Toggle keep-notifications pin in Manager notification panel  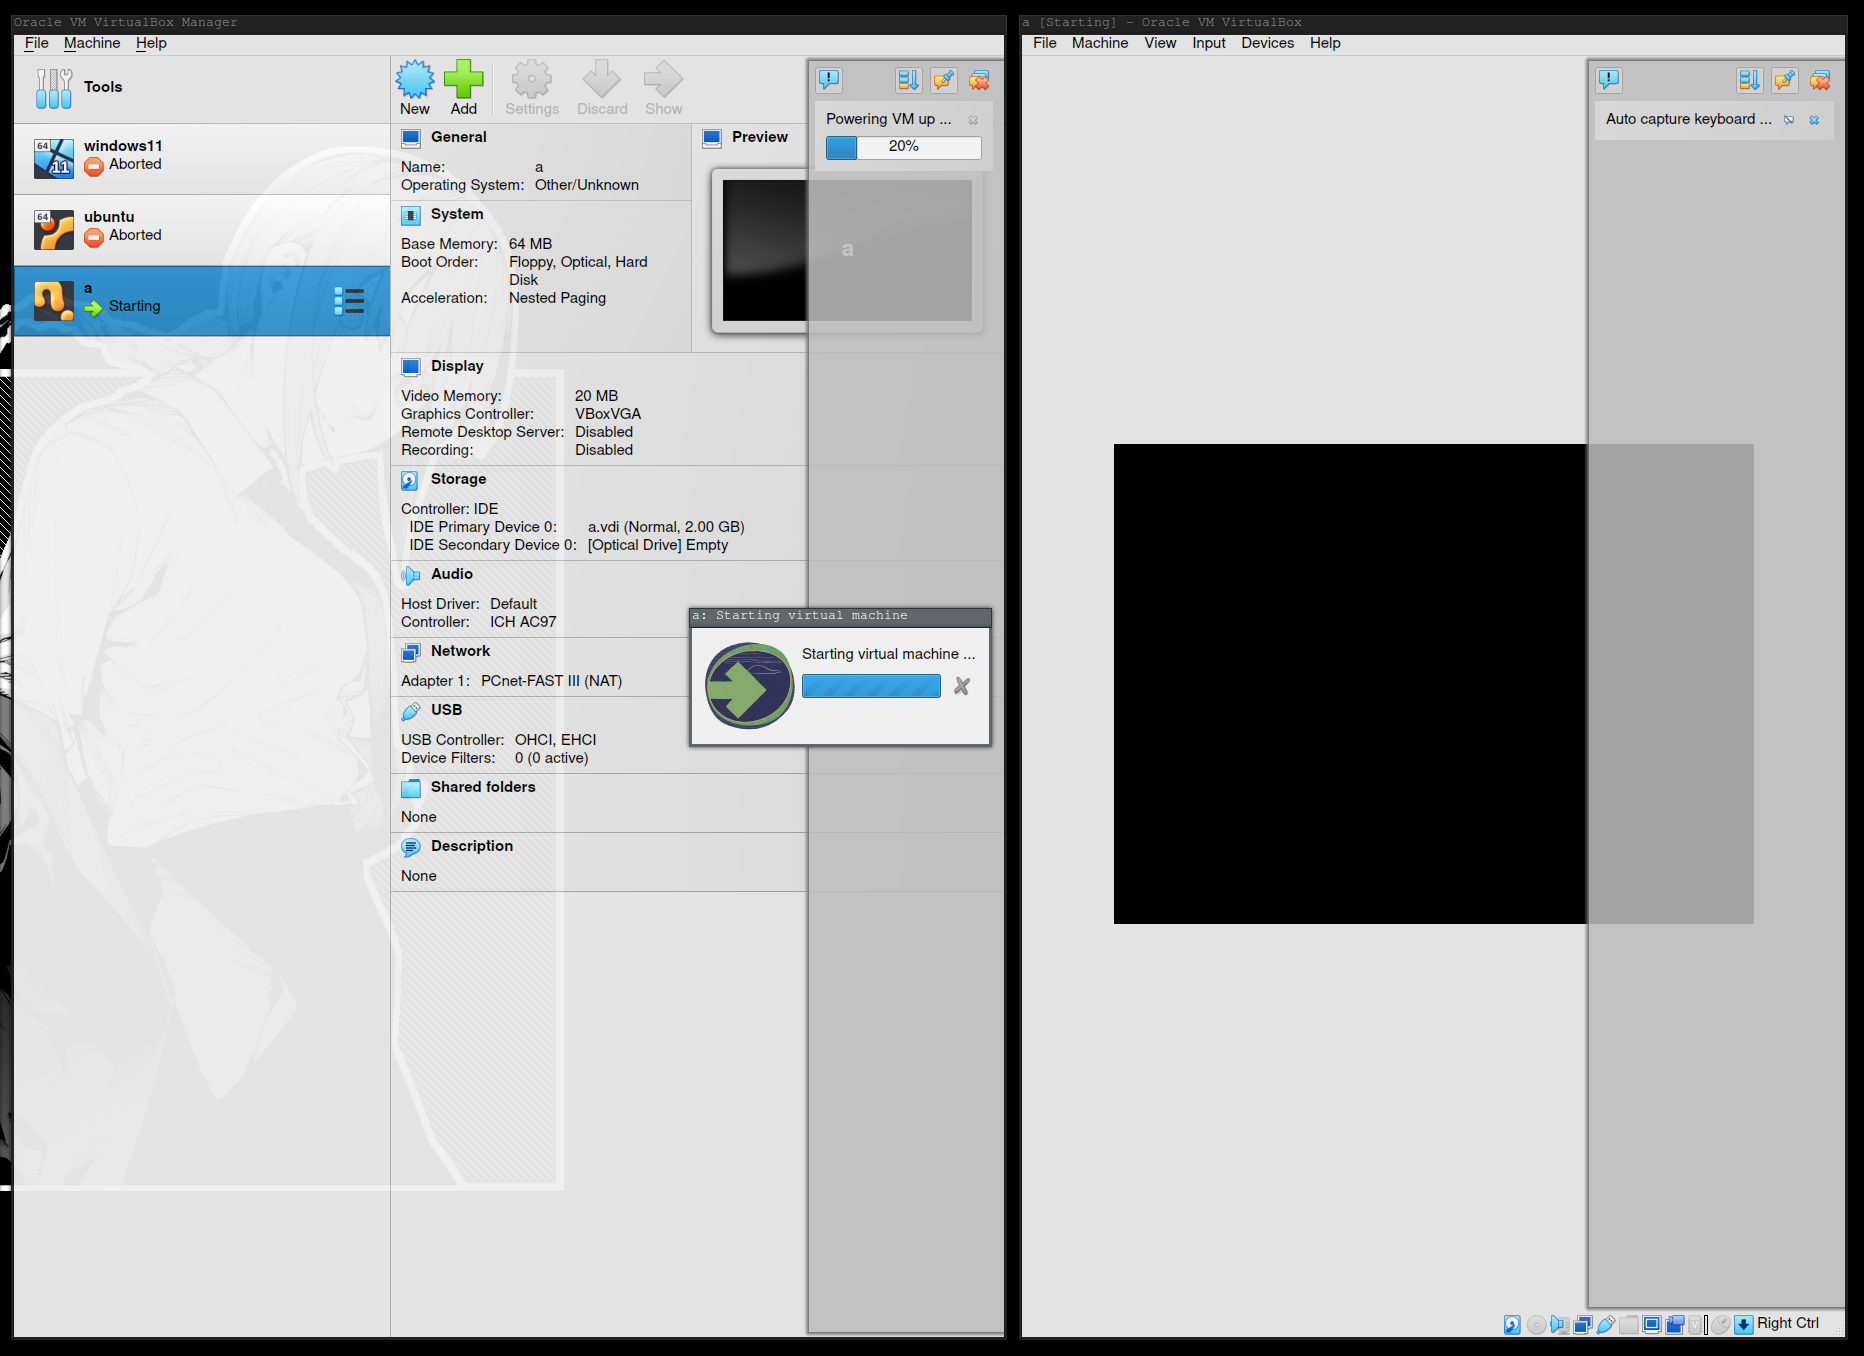[943, 80]
